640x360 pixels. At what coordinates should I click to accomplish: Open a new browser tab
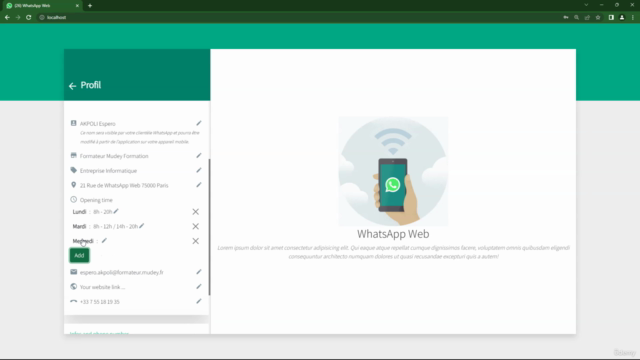click(x=90, y=6)
